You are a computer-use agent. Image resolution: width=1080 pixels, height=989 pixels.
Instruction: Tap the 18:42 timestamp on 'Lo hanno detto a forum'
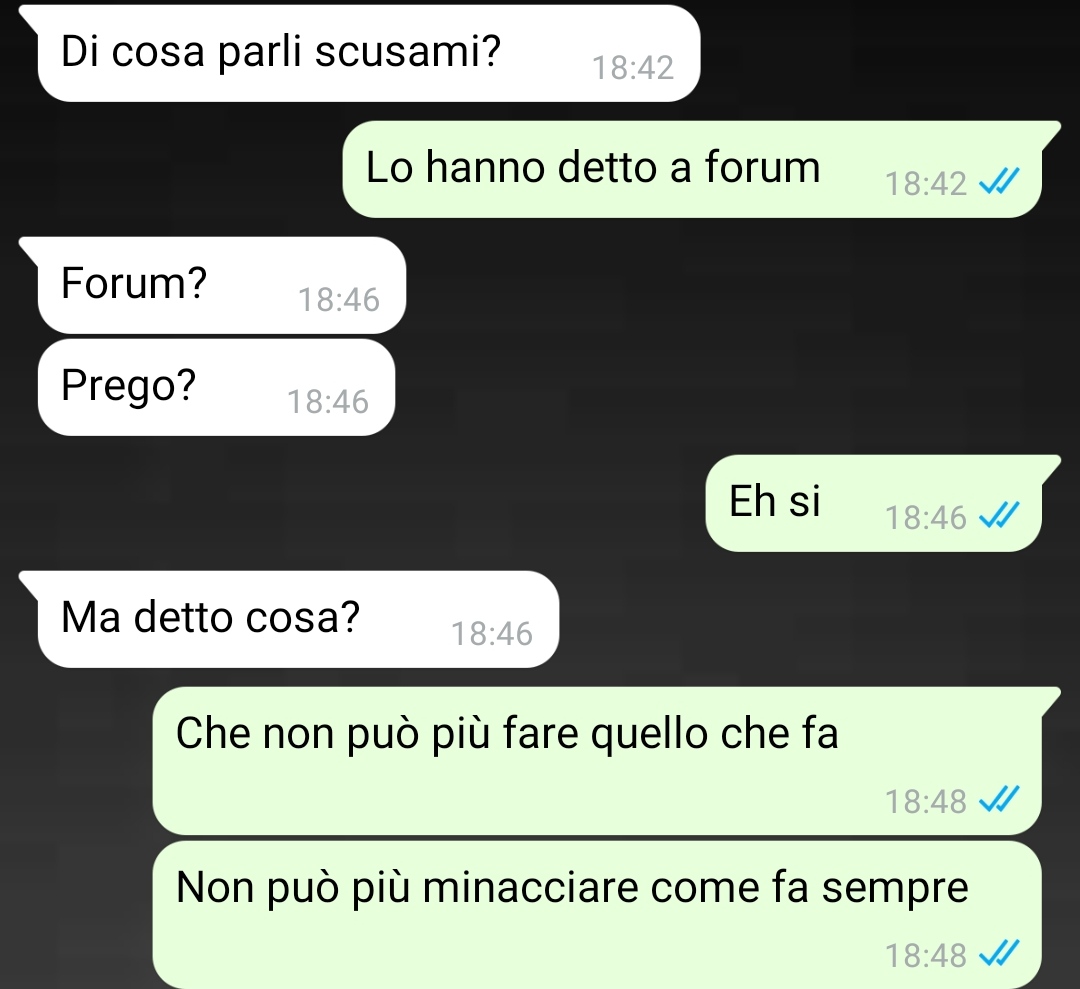(x=926, y=184)
